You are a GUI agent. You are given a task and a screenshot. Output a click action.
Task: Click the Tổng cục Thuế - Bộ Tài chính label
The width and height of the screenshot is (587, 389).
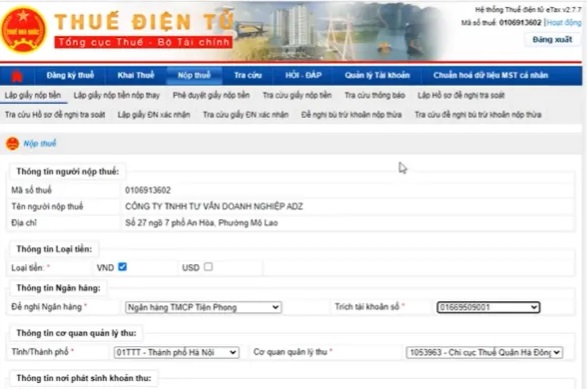(x=143, y=42)
